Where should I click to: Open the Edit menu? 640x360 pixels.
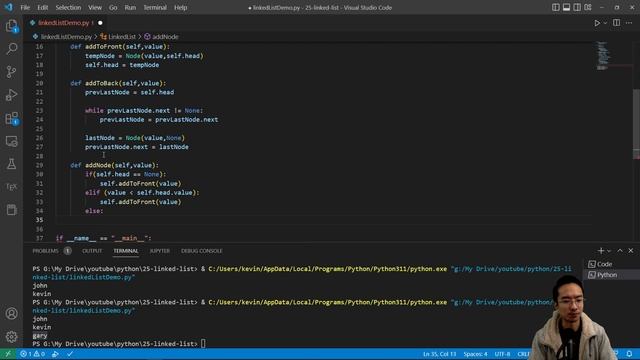click(x=42, y=7)
